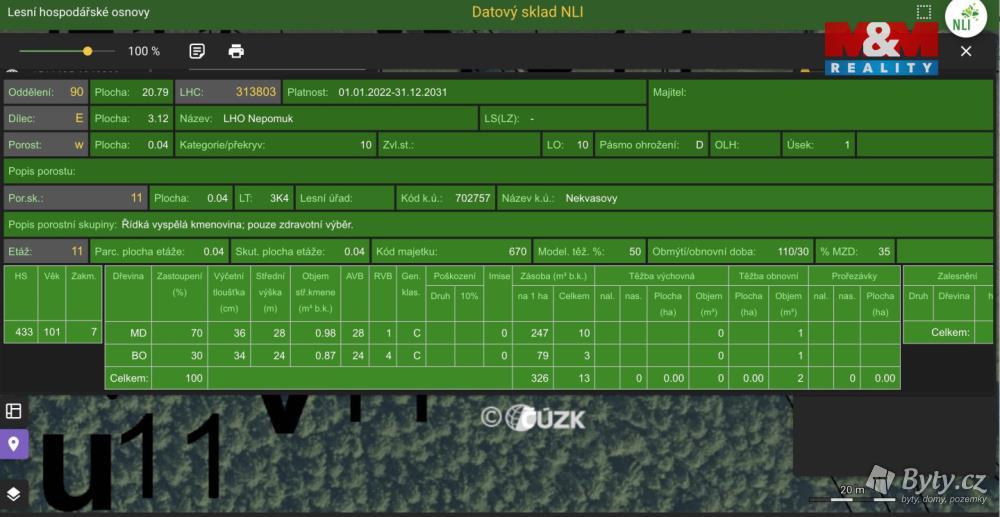Open the map layers icon
Image resolution: width=1000 pixels, height=517 pixels.
click(13, 493)
